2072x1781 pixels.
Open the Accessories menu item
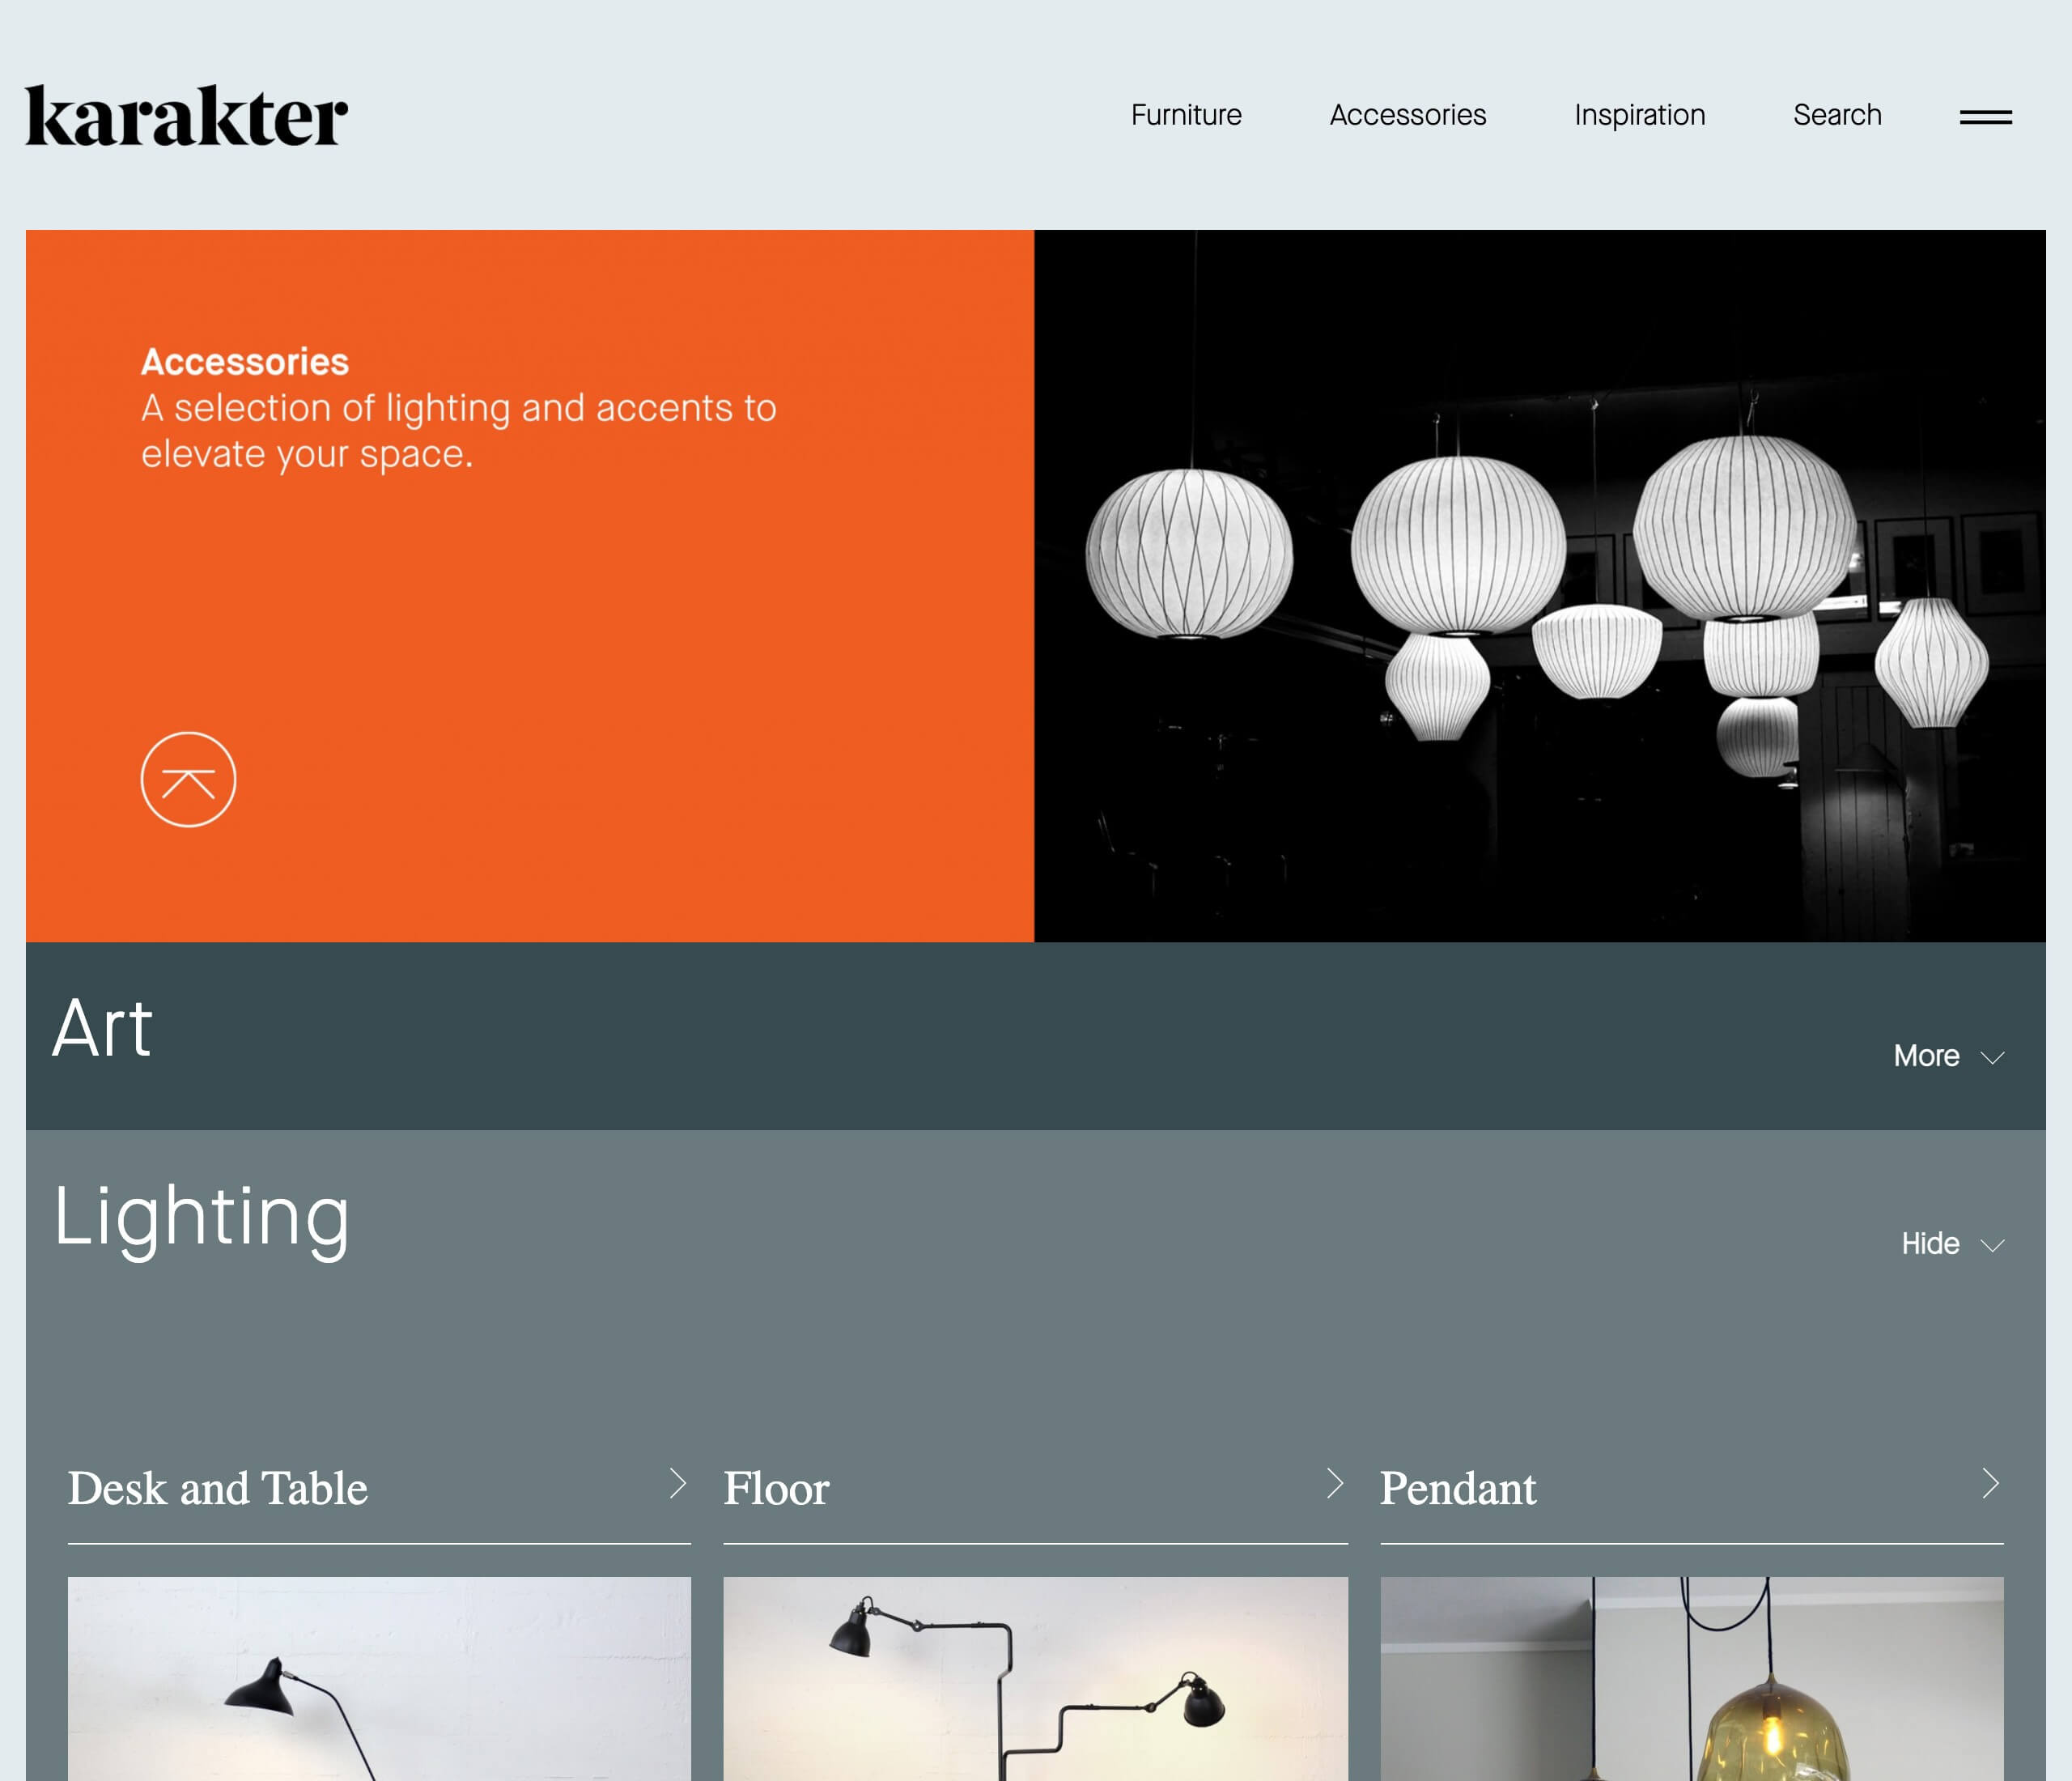[1407, 115]
